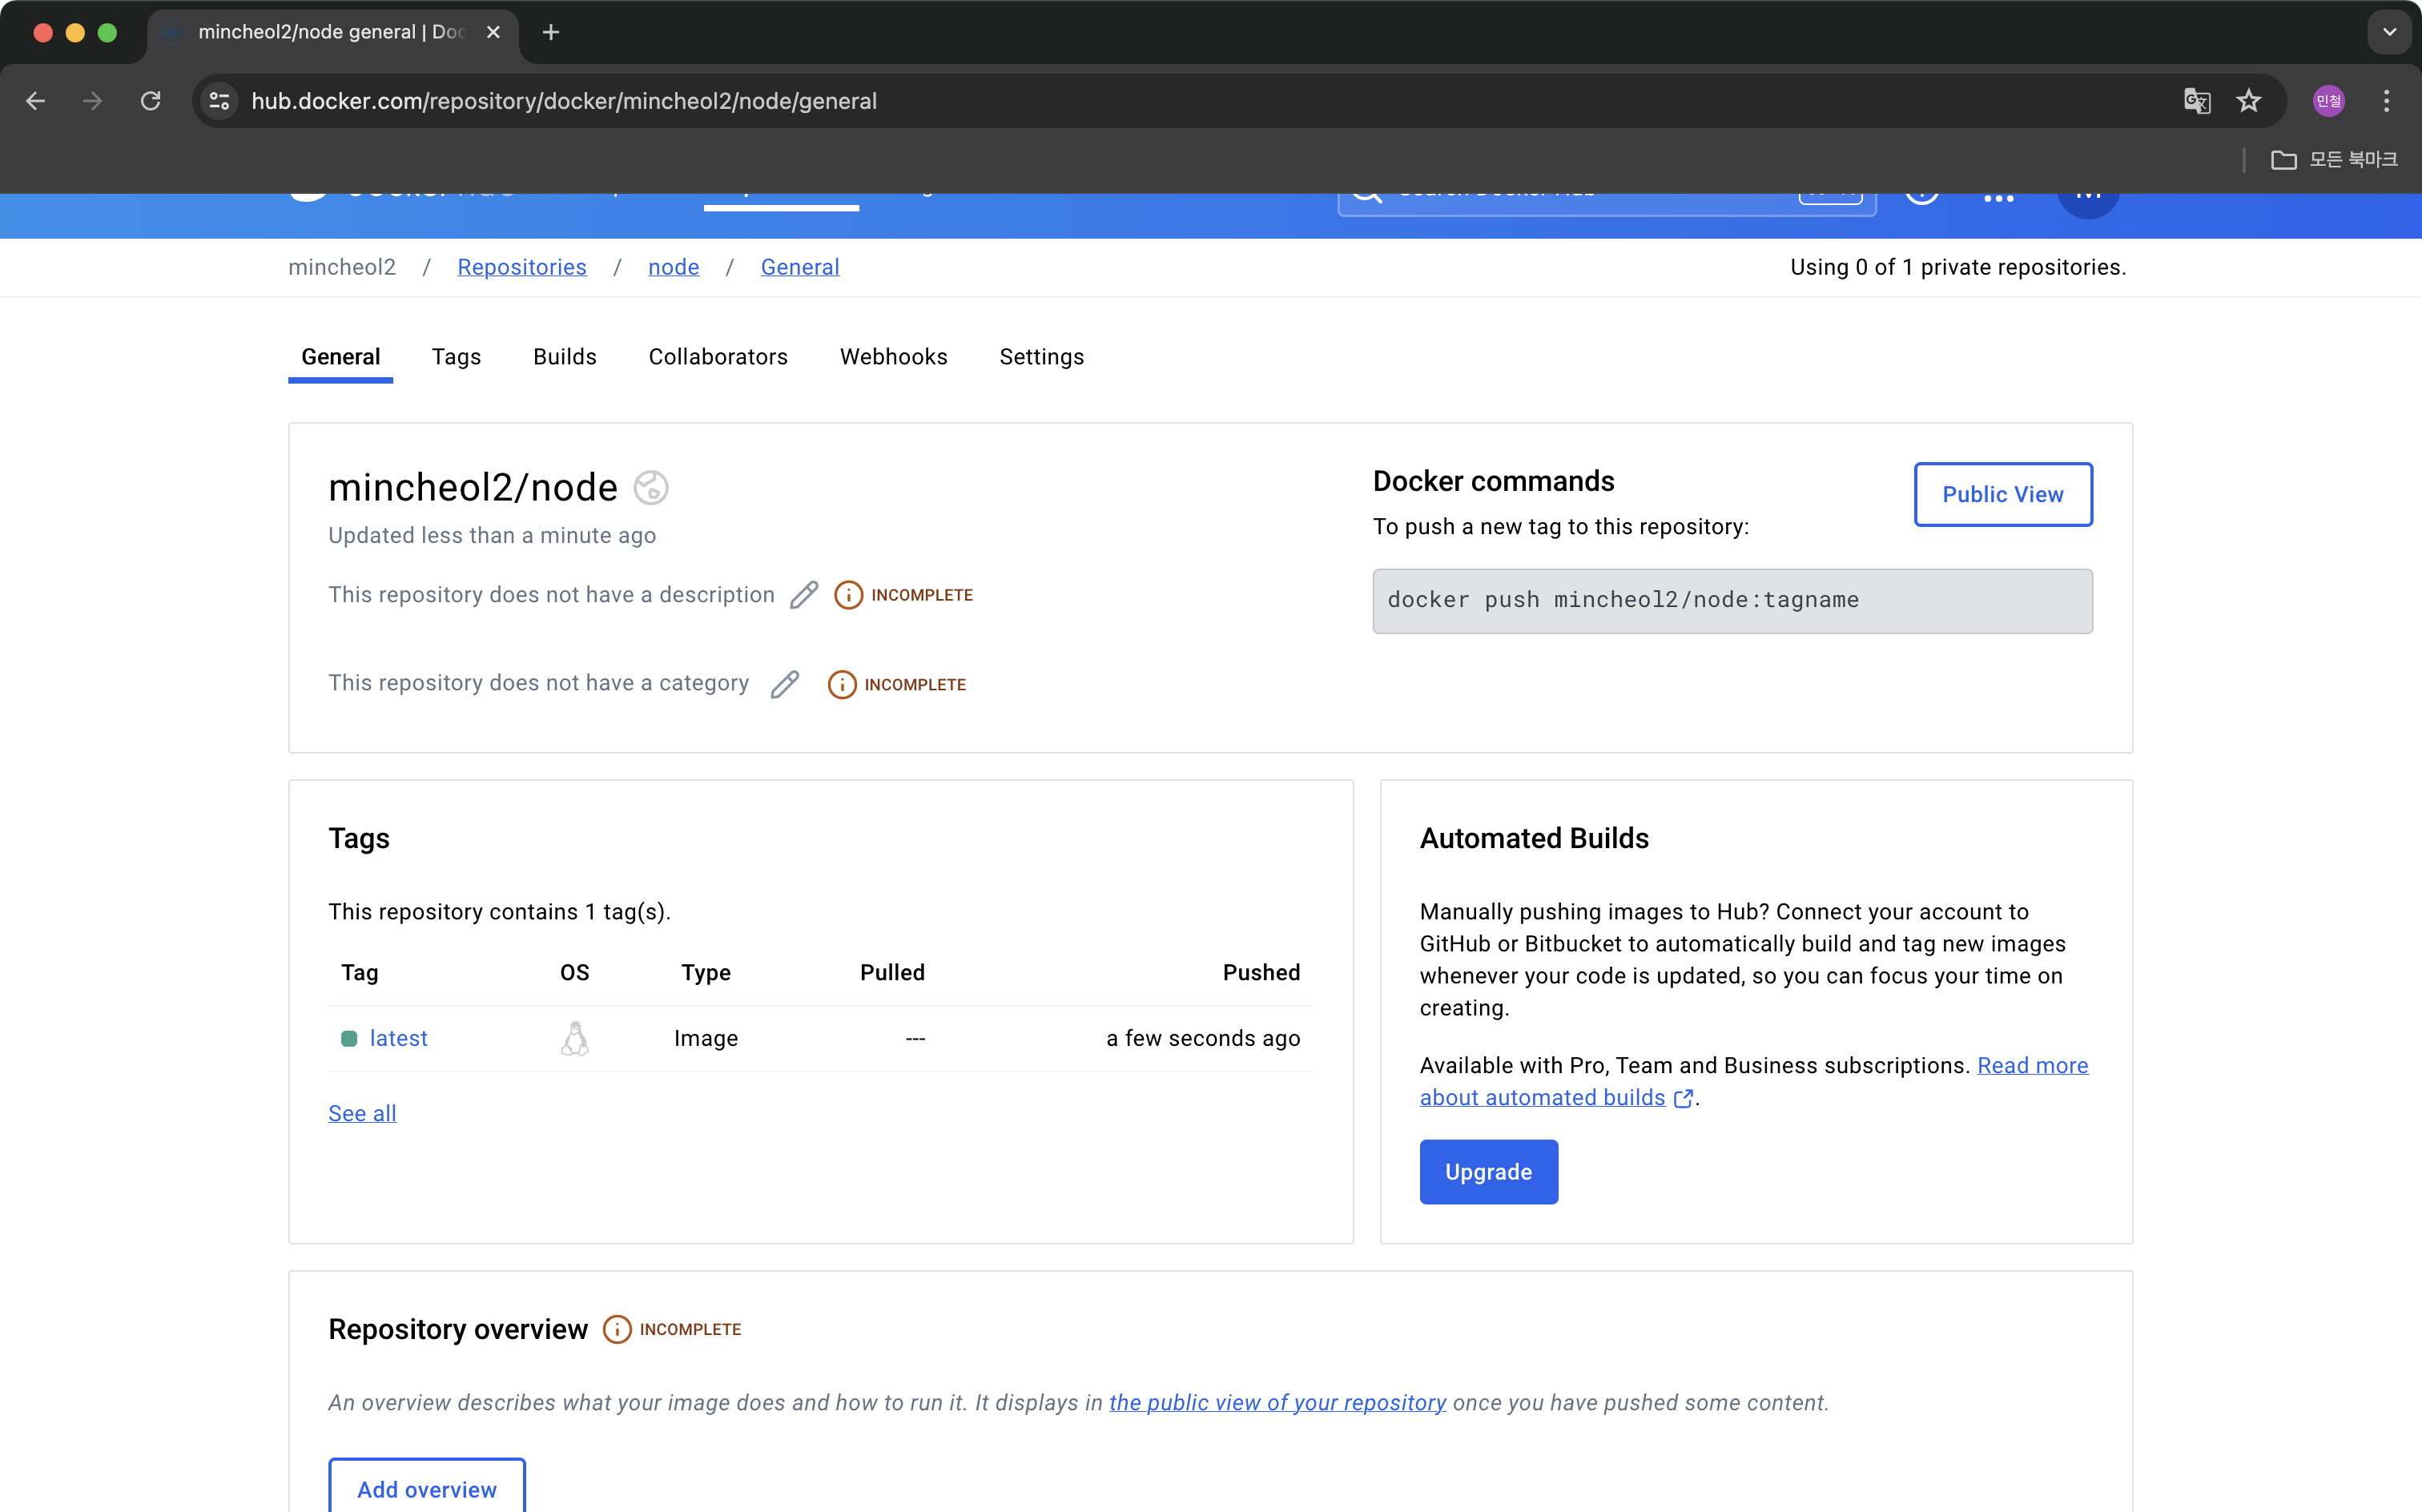Screen dimensions: 2422x1512
Task: Click the edit description pencil icon
Action: (x=804, y=595)
